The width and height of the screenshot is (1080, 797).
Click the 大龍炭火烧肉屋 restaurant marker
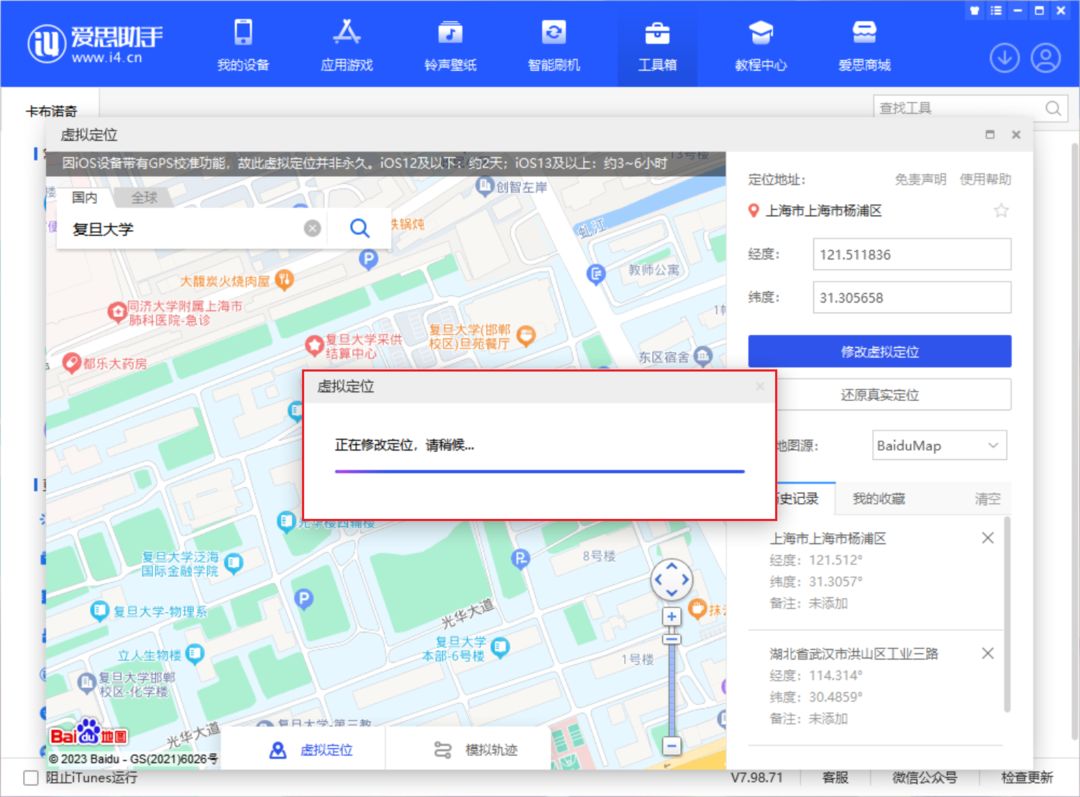tap(284, 279)
